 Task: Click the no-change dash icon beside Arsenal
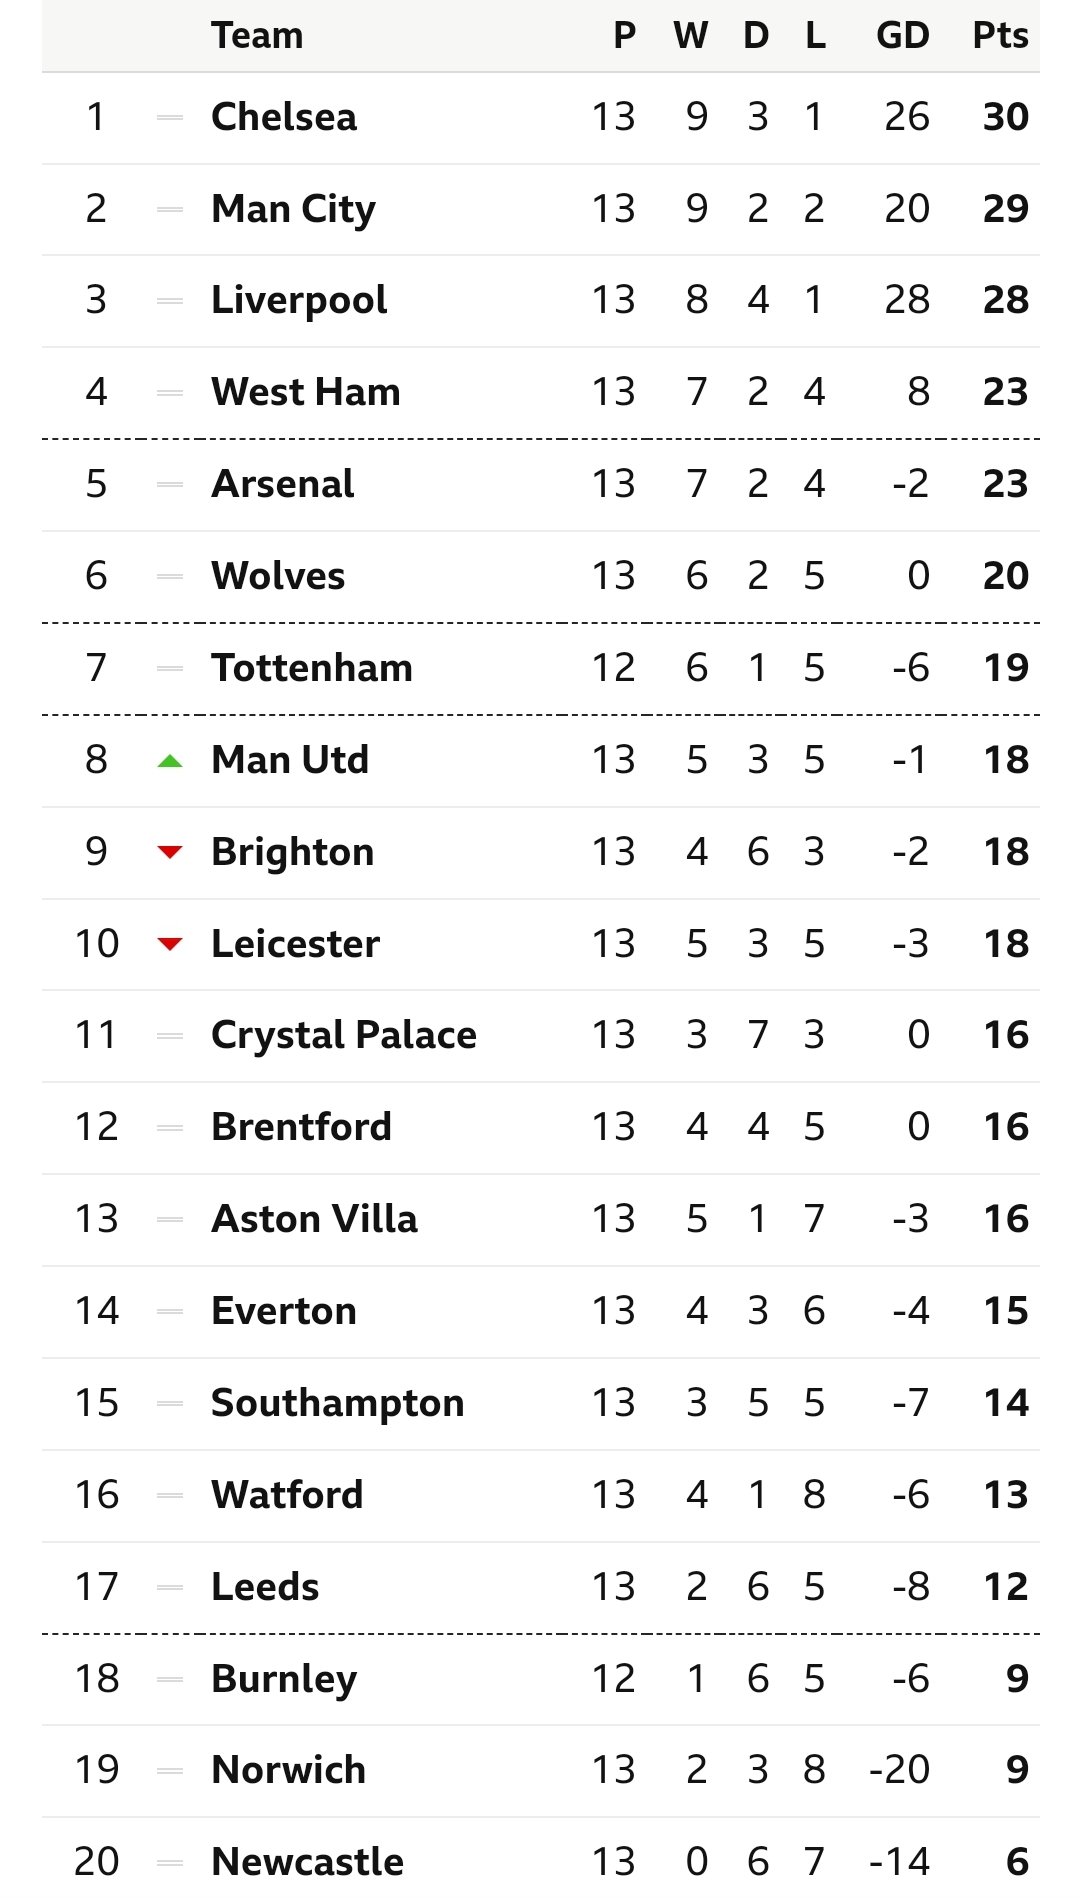[x=170, y=485]
